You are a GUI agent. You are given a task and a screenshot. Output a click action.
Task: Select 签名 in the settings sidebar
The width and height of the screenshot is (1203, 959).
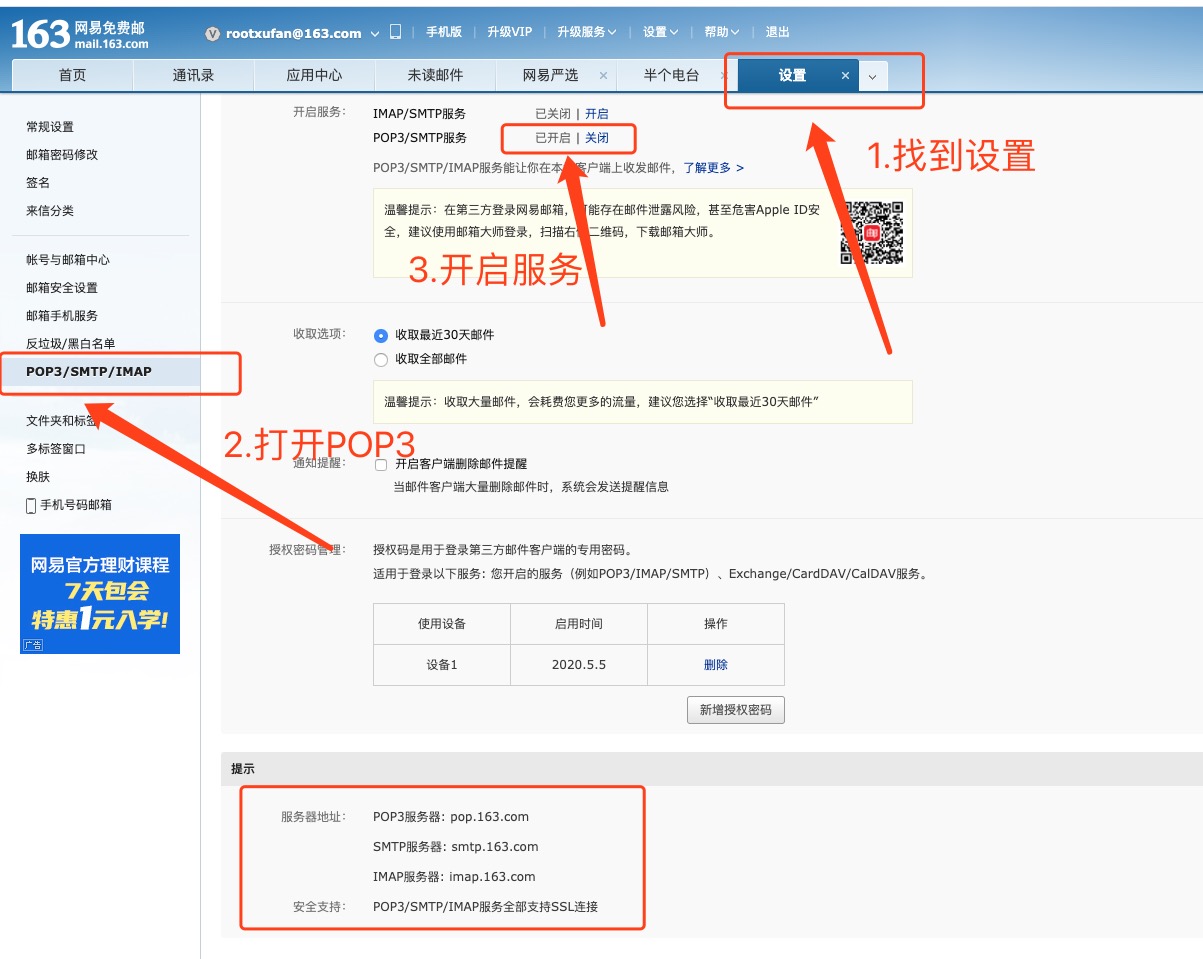(x=38, y=183)
